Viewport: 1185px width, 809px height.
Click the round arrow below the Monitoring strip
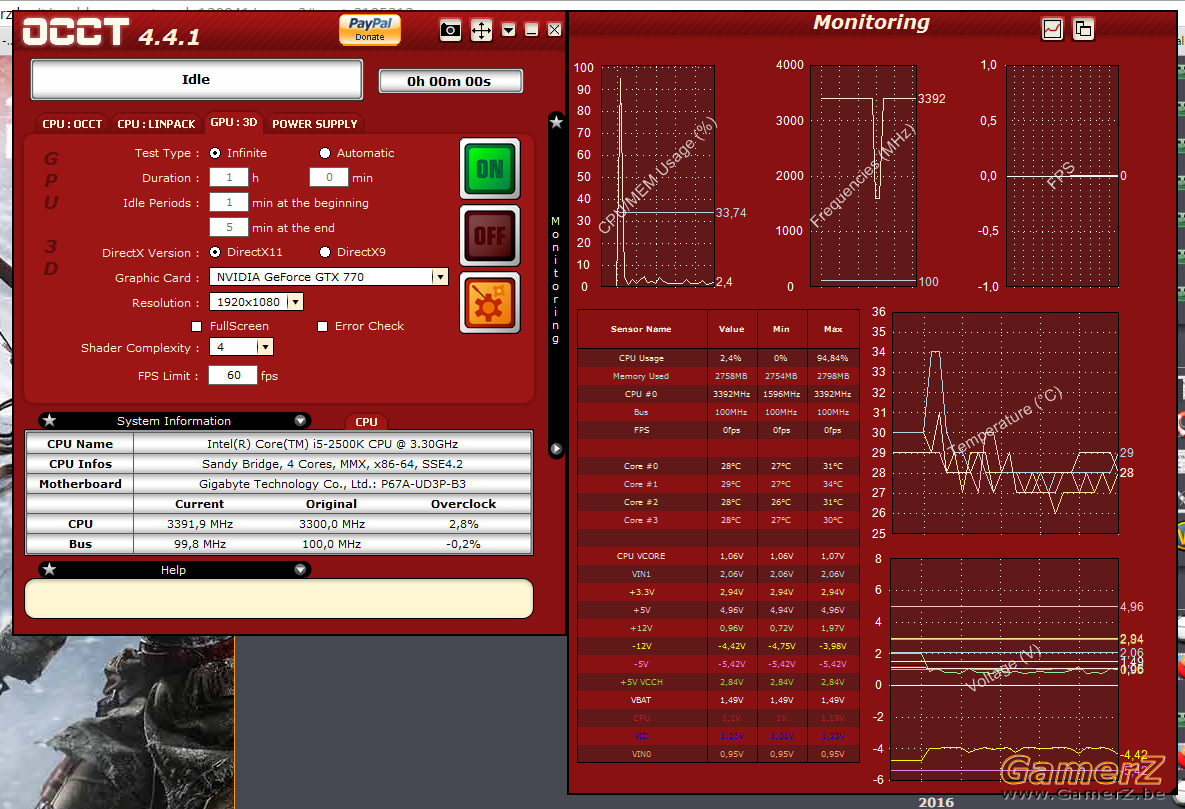click(x=556, y=448)
